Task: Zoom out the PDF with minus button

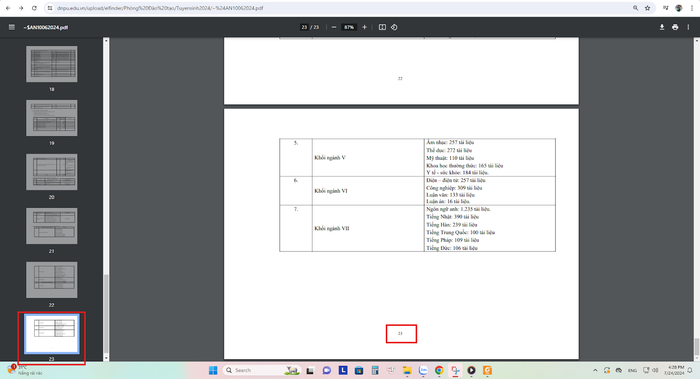Action: coord(334,27)
